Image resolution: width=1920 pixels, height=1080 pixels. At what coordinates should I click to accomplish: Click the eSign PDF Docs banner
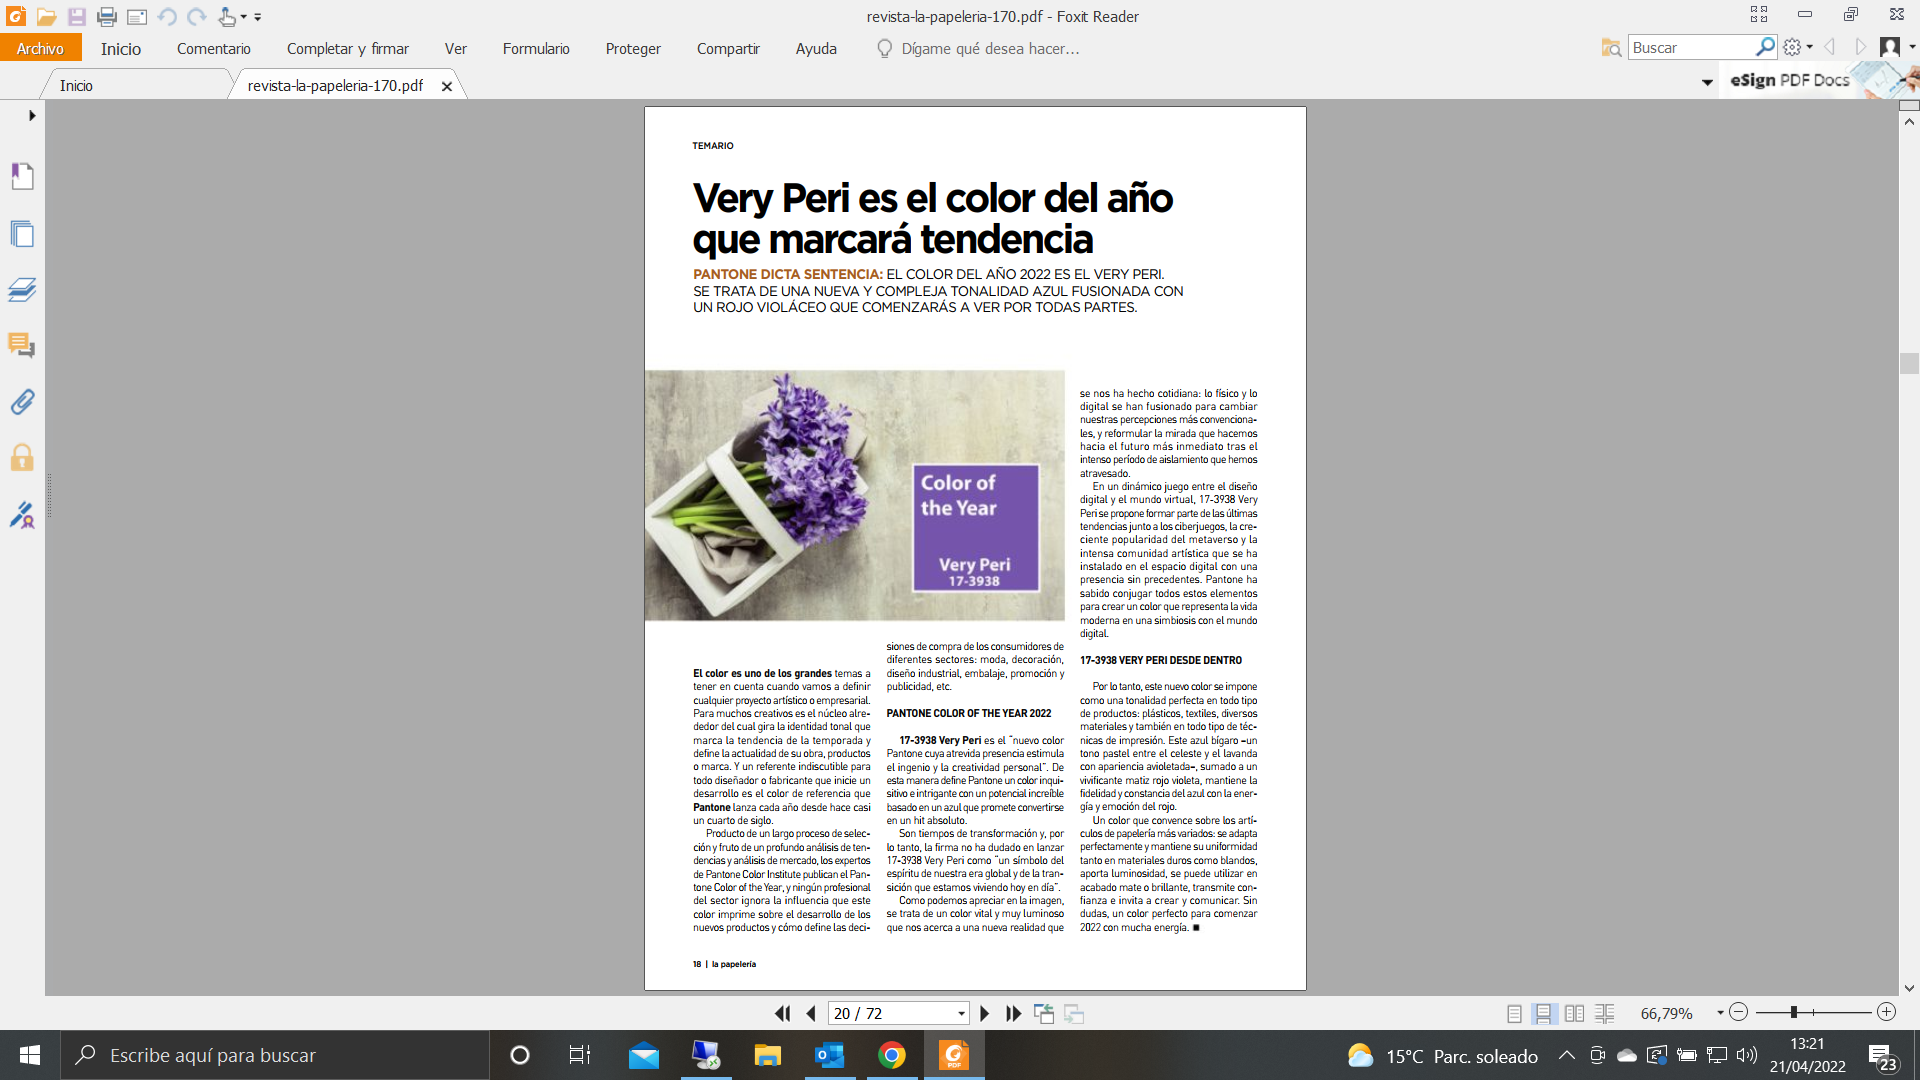(1820, 81)
